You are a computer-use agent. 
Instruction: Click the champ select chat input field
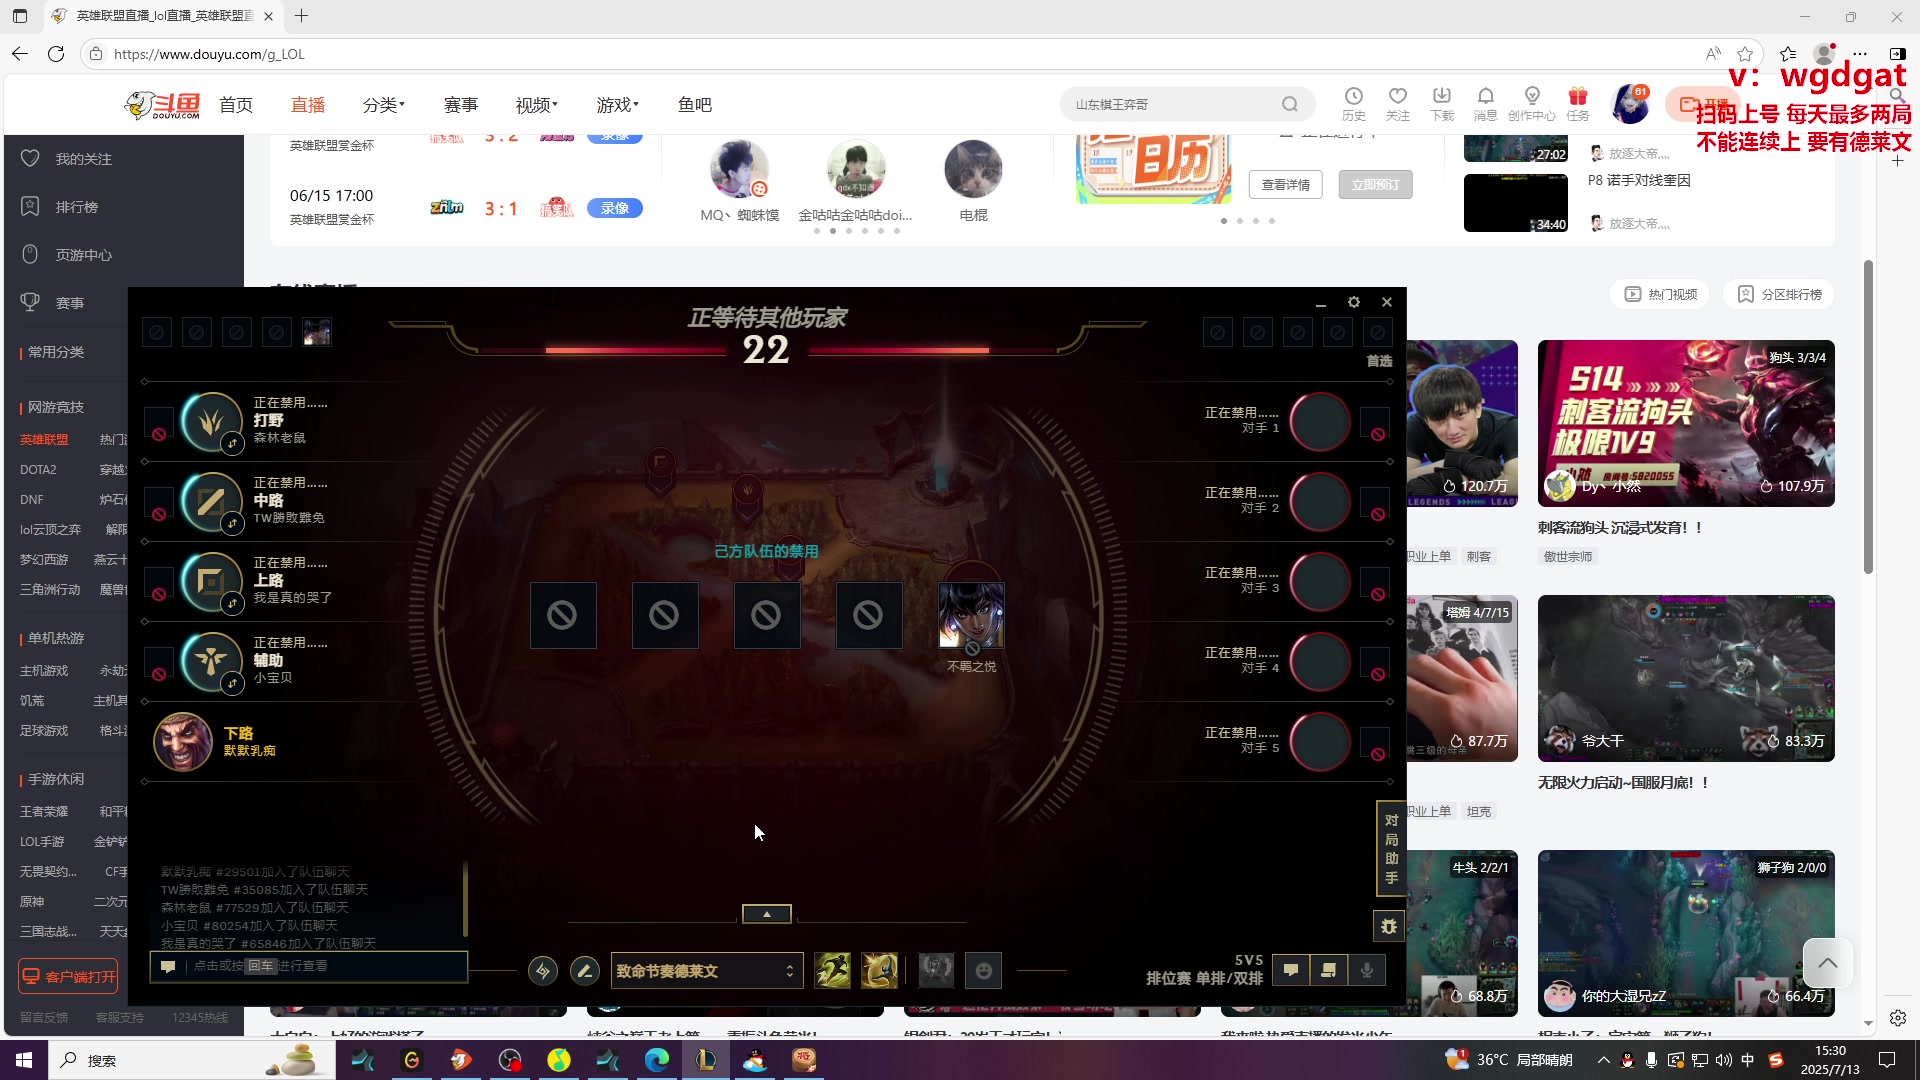pyautogui.click(x=309, y=966)
